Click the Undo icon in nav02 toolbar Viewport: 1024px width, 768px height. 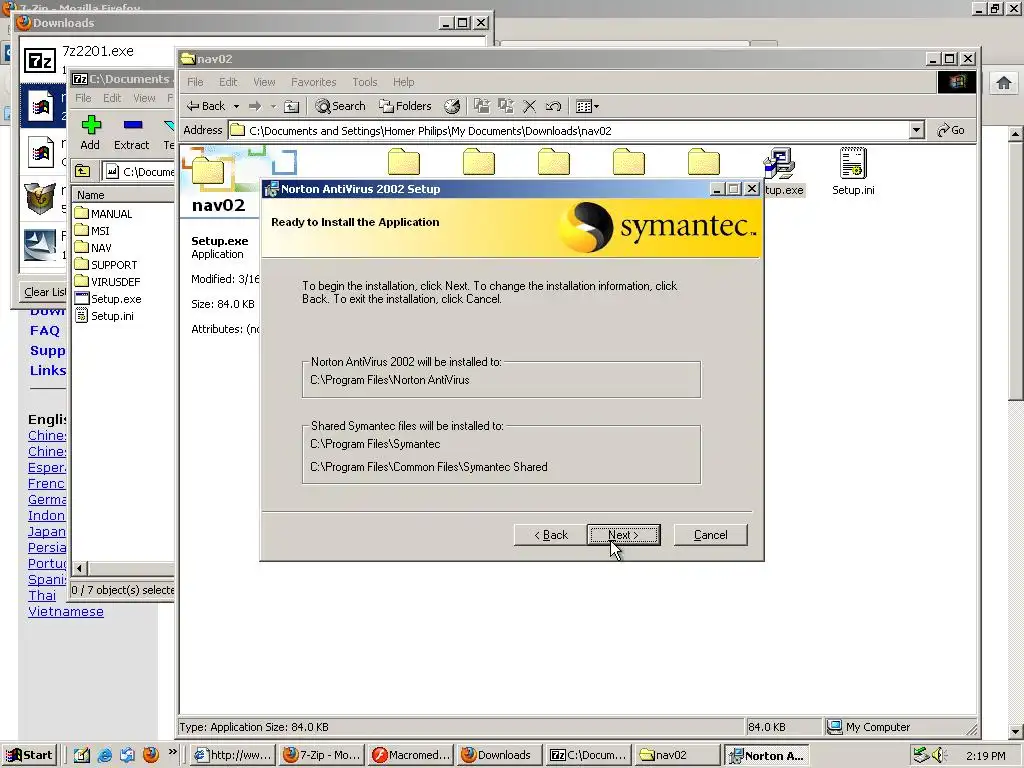[x=553, y=106]
